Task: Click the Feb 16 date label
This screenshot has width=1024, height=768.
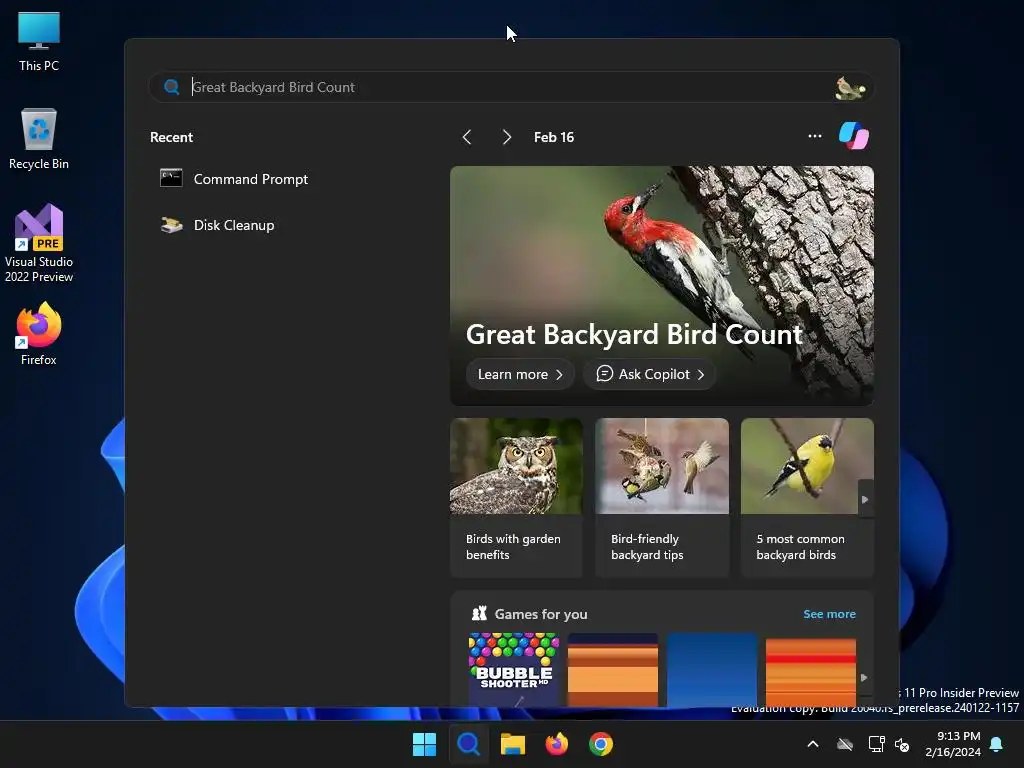Action: tap(554, 137)
